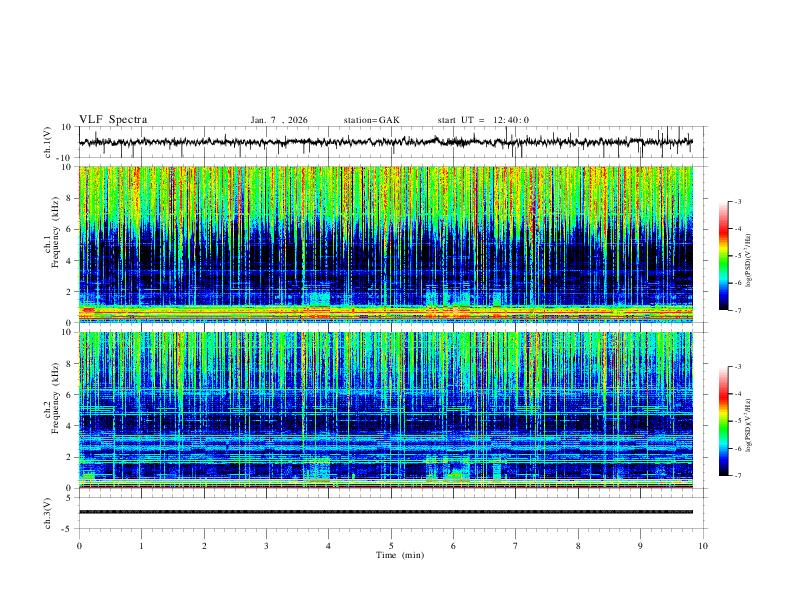The image size is (792, 612).
Task: Click the "-4" tick on ch.2 colorbar
Action: 737,394
